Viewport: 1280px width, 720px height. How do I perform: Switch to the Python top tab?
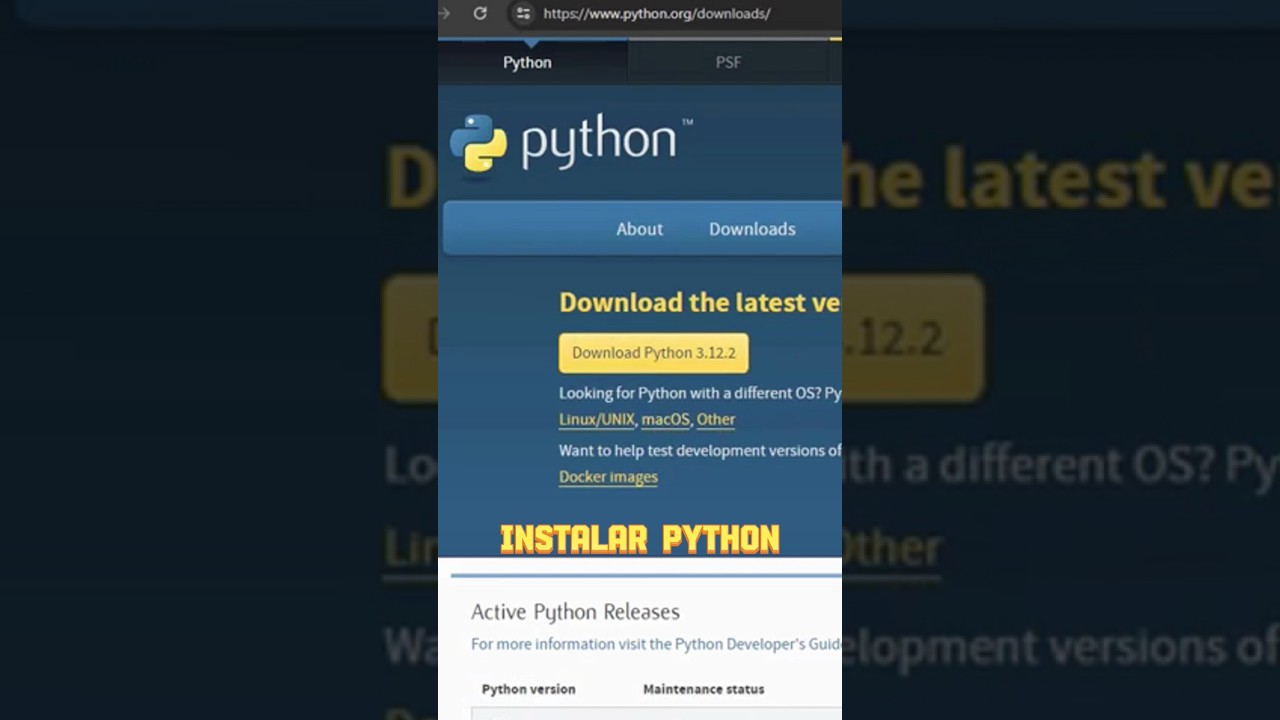pyautogui.click(x=527, y=62)
